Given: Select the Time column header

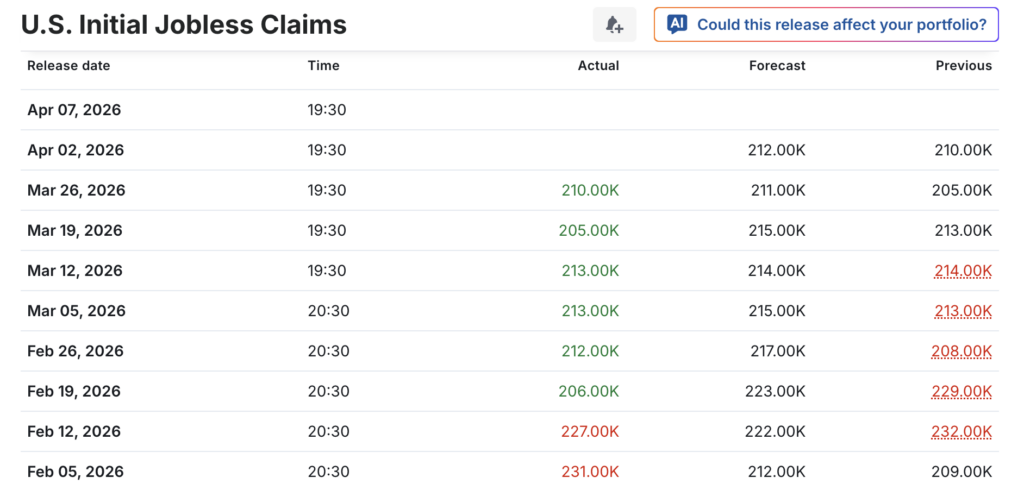Looking at the screenshot, I should (x=323, y=65).
